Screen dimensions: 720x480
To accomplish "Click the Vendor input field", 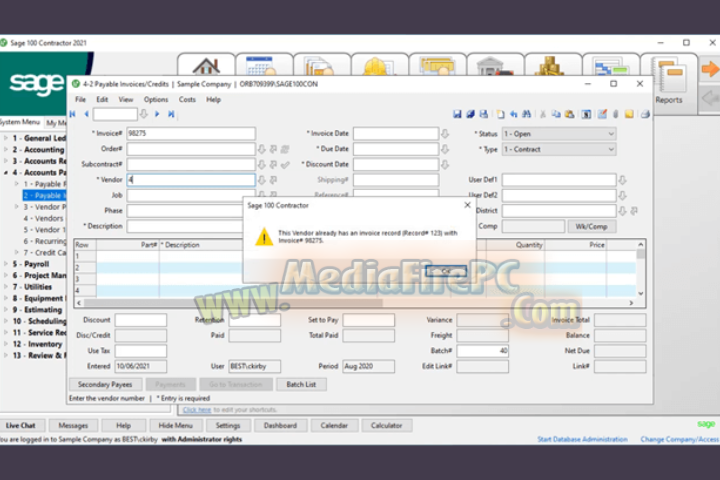I will tap(191, 180).
